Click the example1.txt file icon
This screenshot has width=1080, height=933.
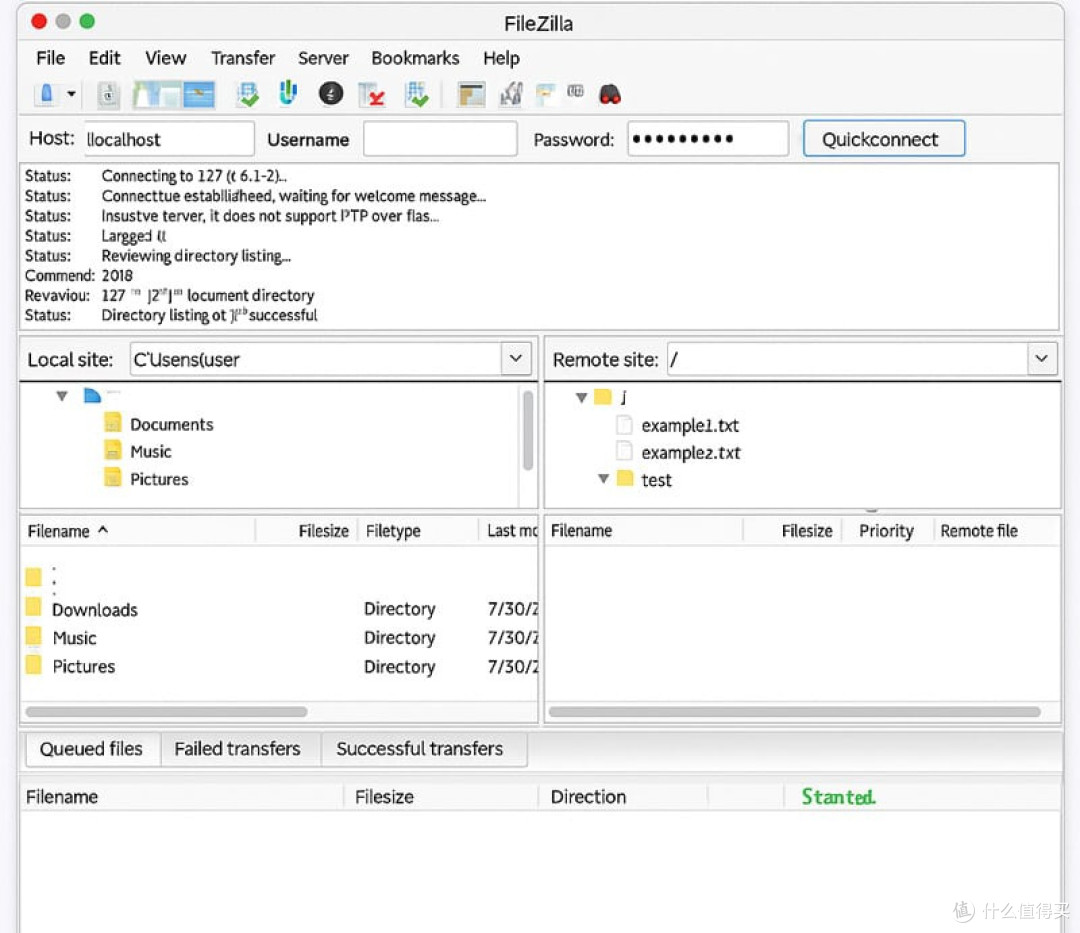coord(624,424)
